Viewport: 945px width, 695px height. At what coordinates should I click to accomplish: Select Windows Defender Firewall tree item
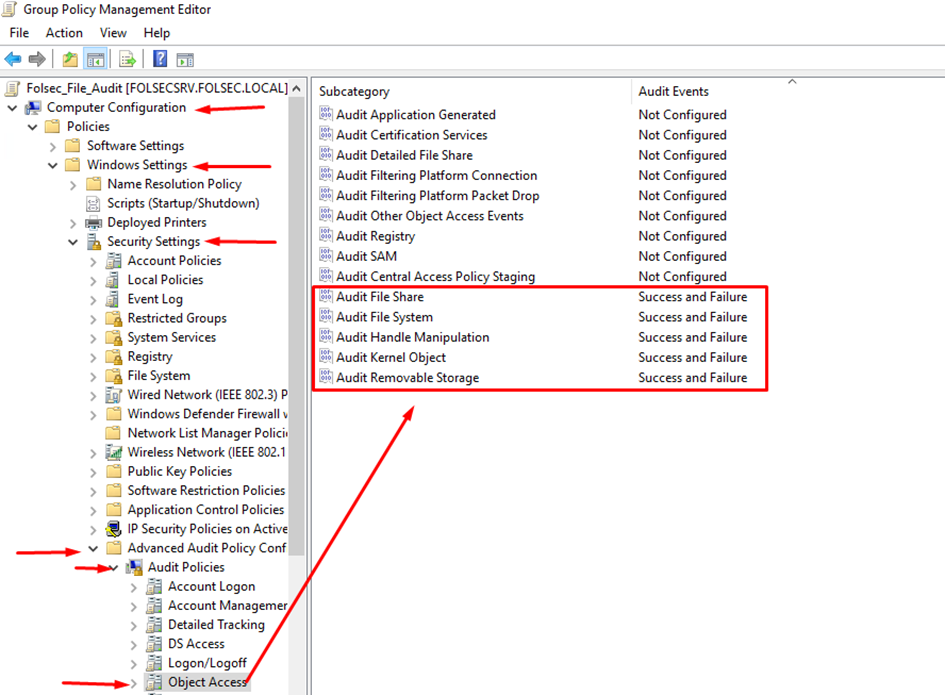pos(207,414)
